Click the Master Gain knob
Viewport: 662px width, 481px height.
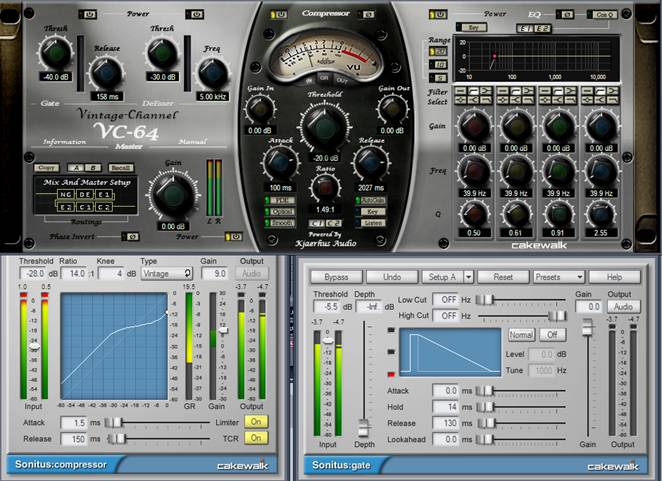point(173,195)
